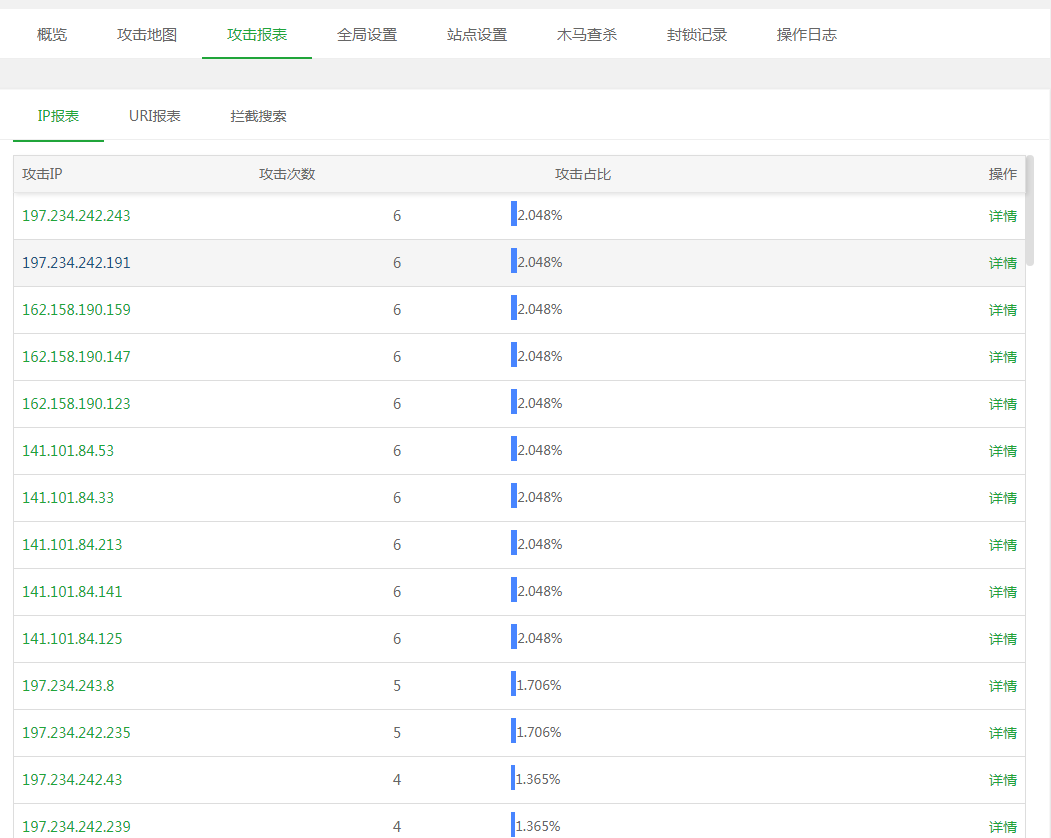Open 详情 for 197.234.242.235
This screenshot has width=1051, height=838.
[1003, 733]
